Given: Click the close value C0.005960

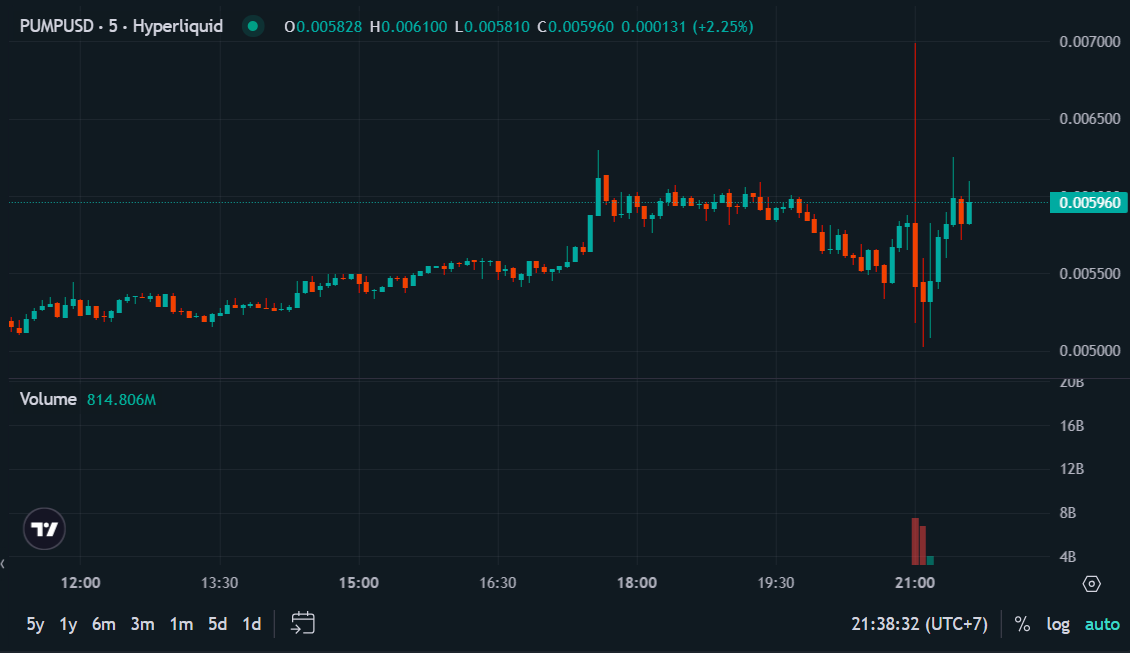Looking at the screenshot, I should point(576,27).
